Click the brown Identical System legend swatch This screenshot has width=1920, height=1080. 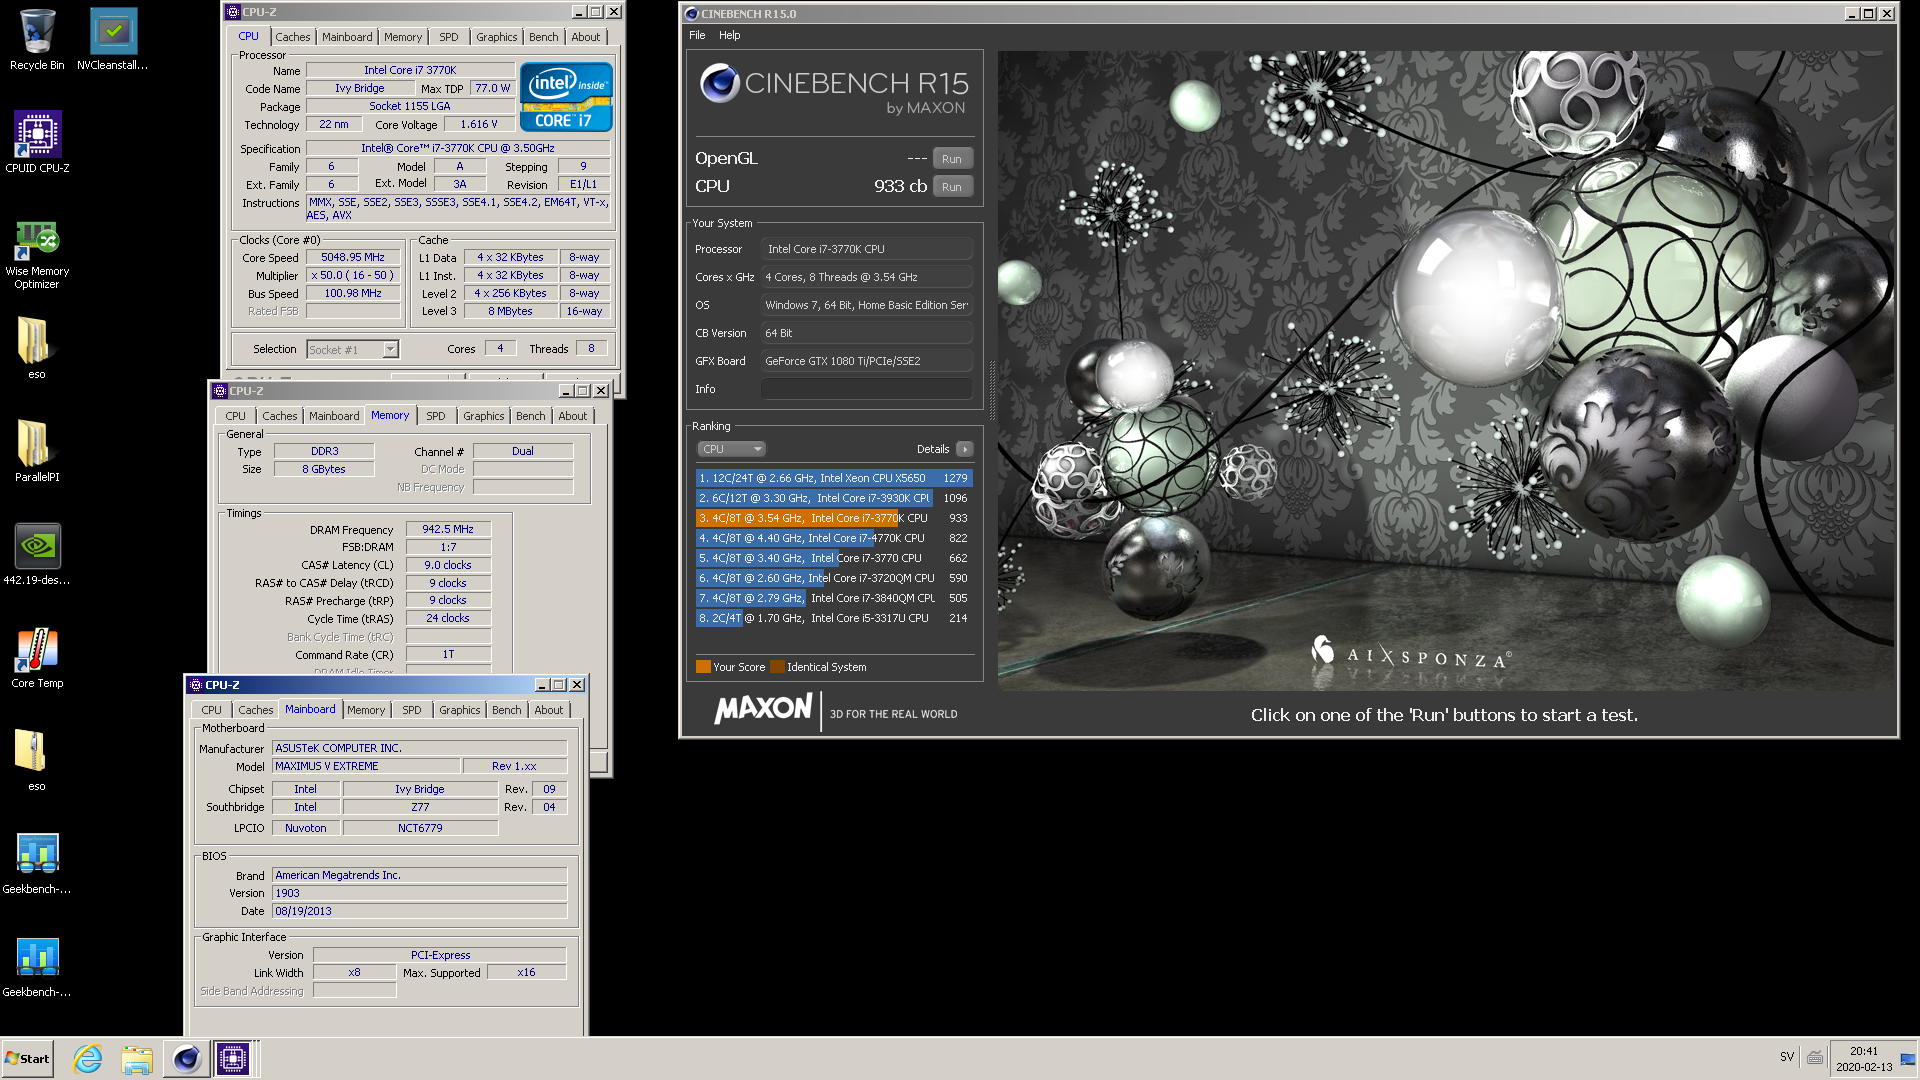(x=777, y=667)
